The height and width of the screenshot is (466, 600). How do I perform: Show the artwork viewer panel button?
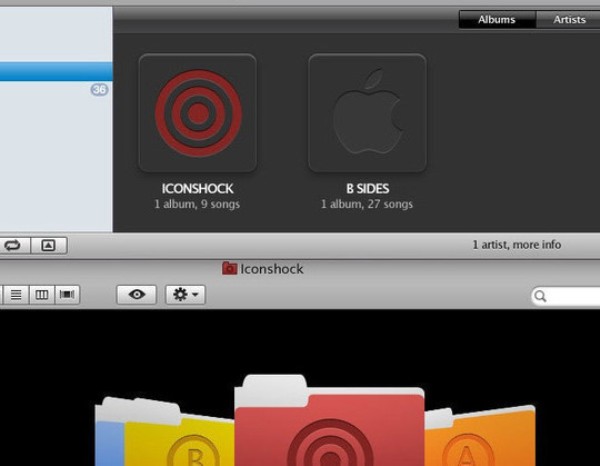pos(47,245)
